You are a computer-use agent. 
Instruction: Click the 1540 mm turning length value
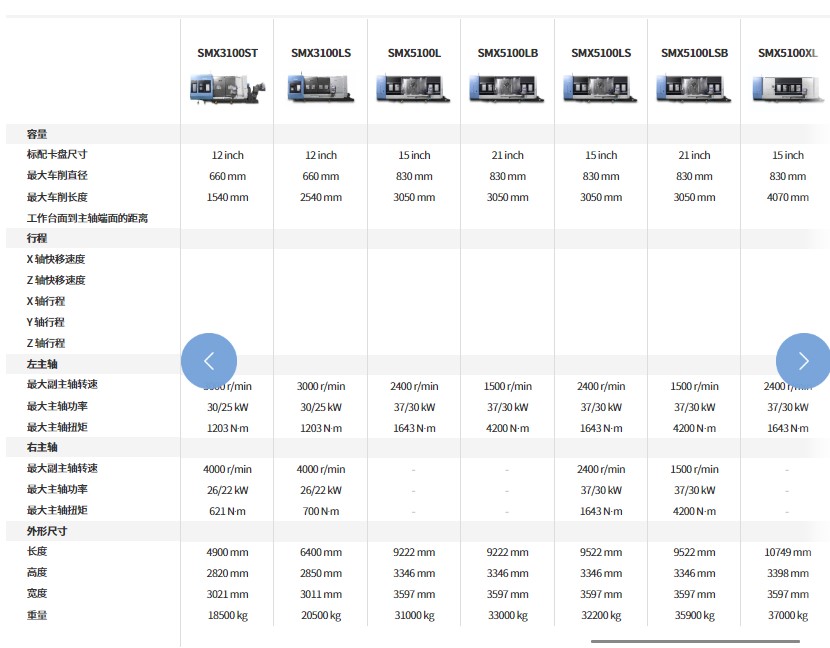(x=228, y=197)
